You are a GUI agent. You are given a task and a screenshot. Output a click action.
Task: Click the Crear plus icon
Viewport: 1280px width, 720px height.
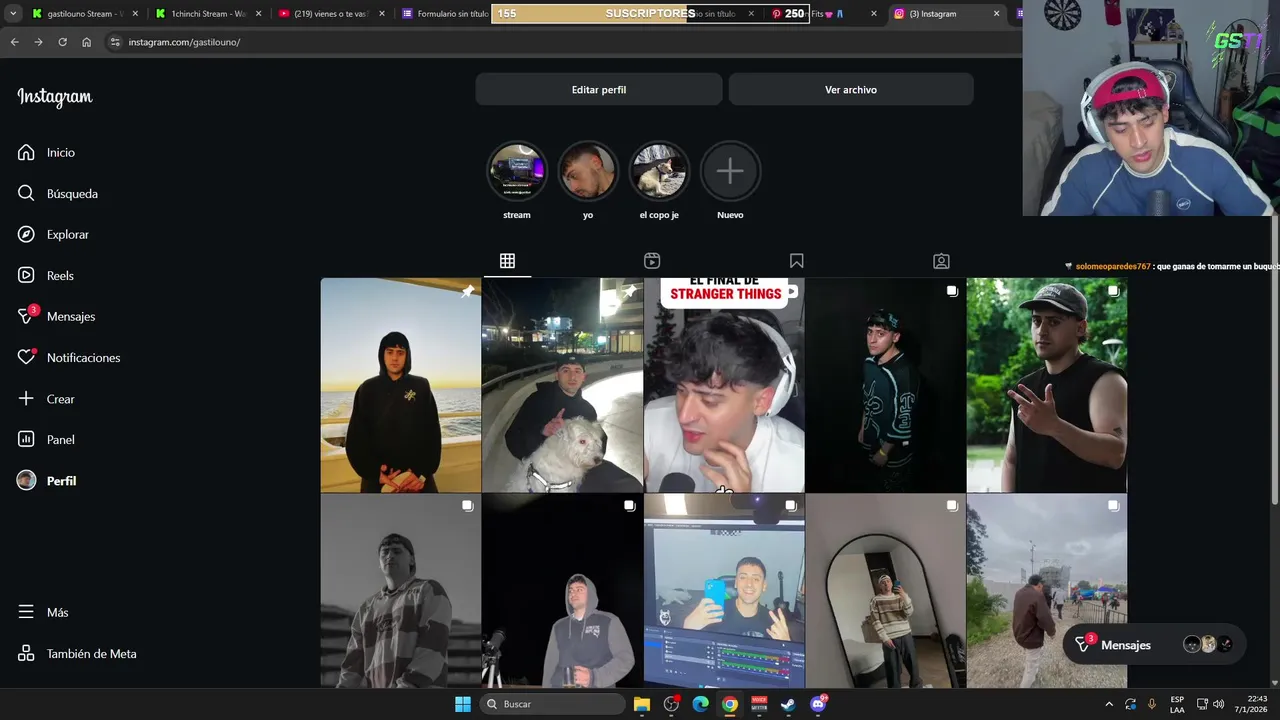(26, 398)
